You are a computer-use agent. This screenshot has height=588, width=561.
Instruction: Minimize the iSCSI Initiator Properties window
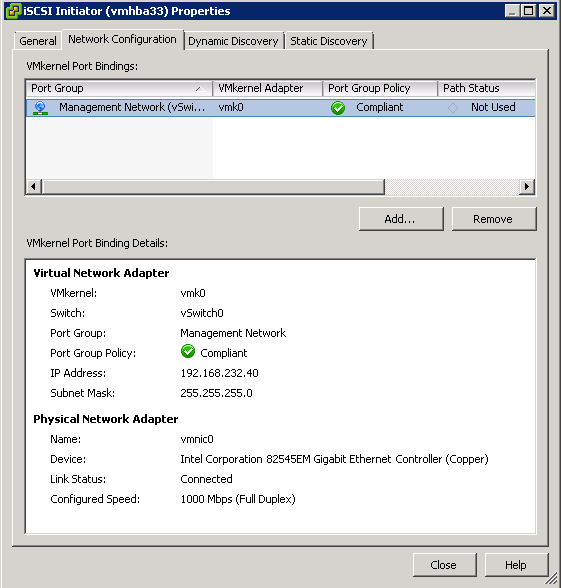pos(512,11)
